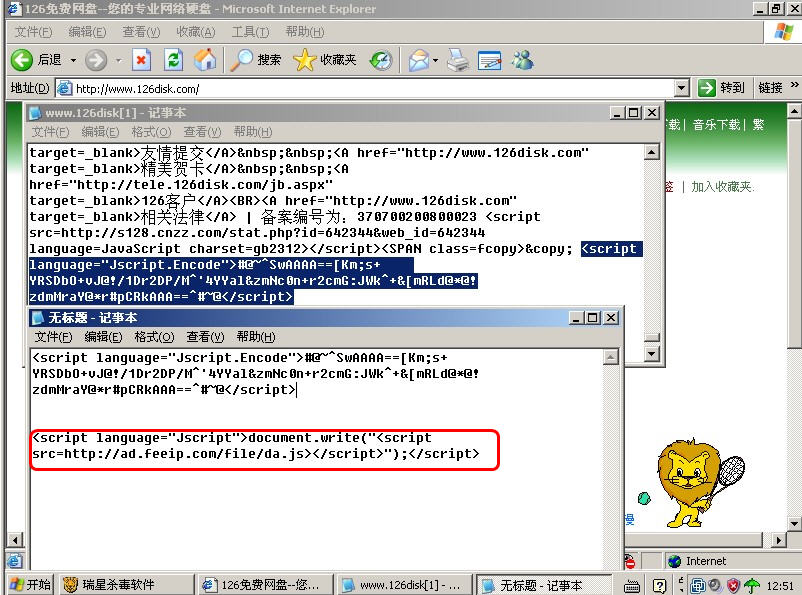Click IE horizontal scroll-right arrow
This screenshot has height=595, width=802.
coord(778,540)
